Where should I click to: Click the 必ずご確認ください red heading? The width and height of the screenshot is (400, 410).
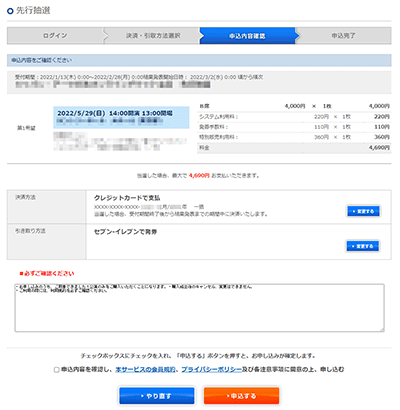[47, 274]
